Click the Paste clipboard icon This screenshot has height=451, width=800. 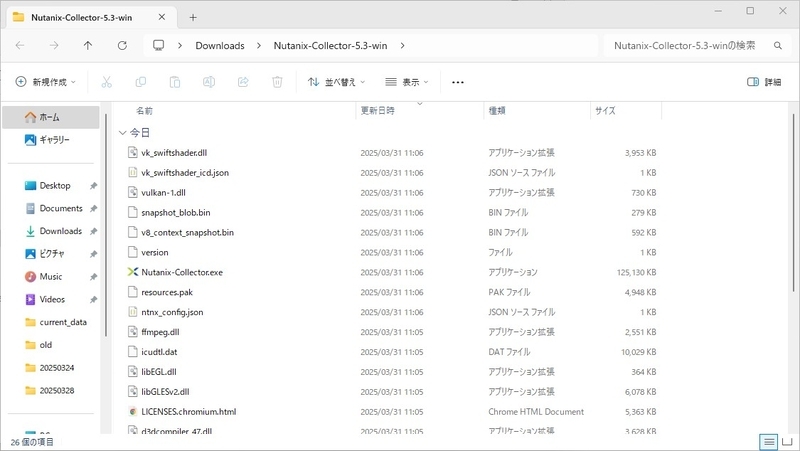pos(174,82)
